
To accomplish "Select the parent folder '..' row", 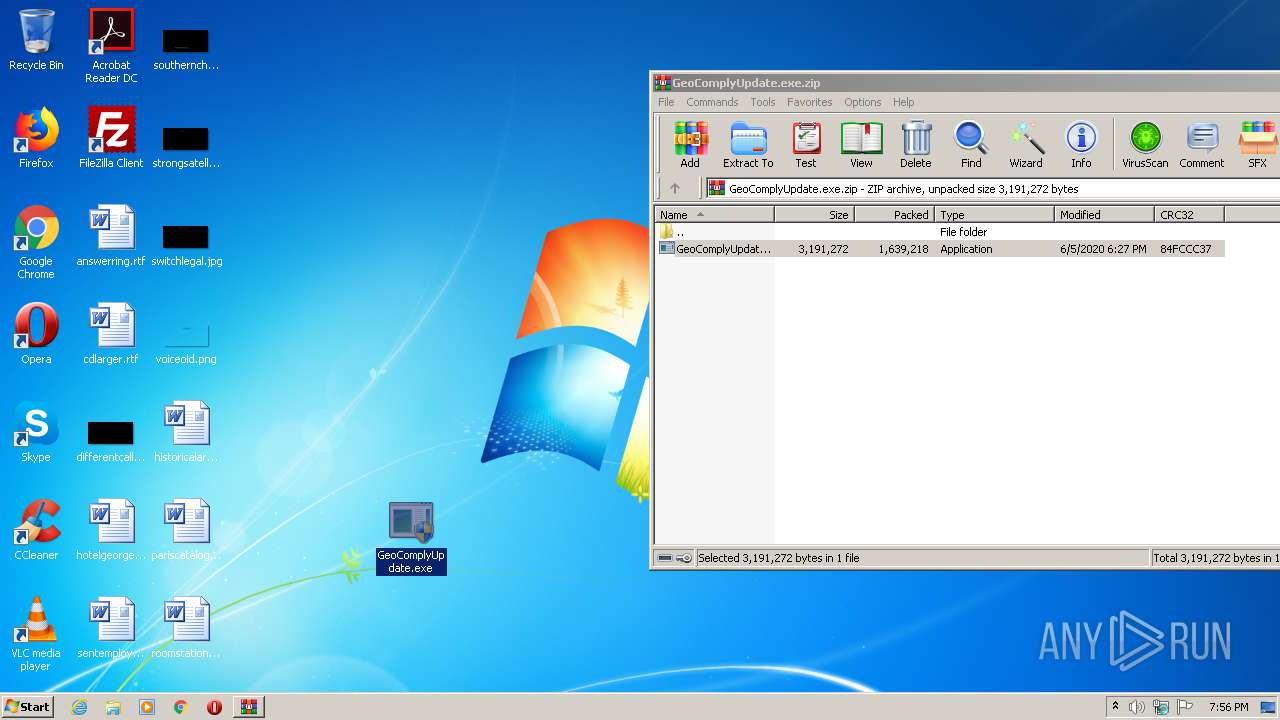I will click(x=940, y=232).
